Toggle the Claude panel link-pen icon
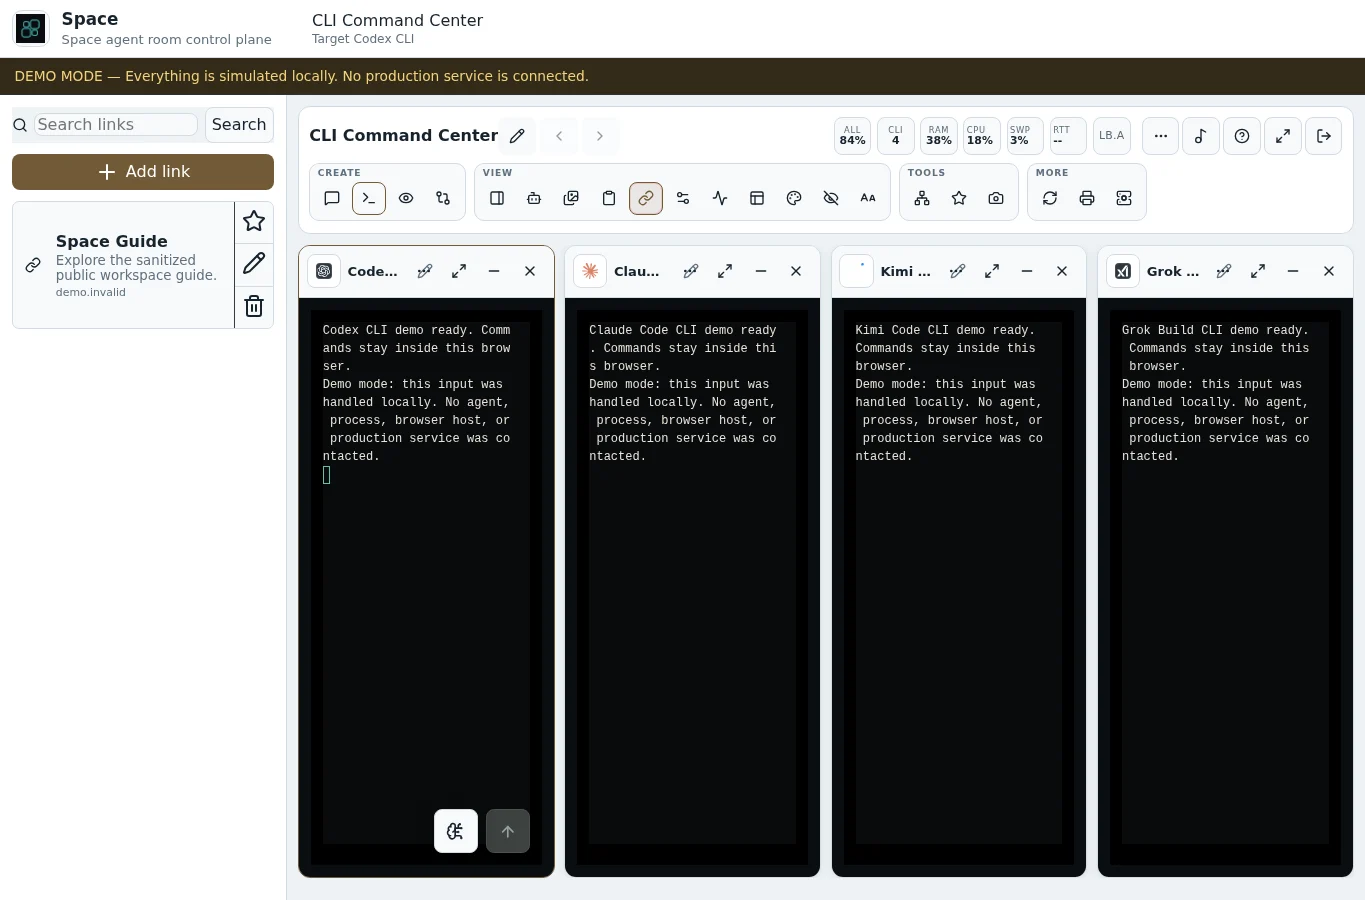Screen dimensions: 1365x900 tap(691, 271)
